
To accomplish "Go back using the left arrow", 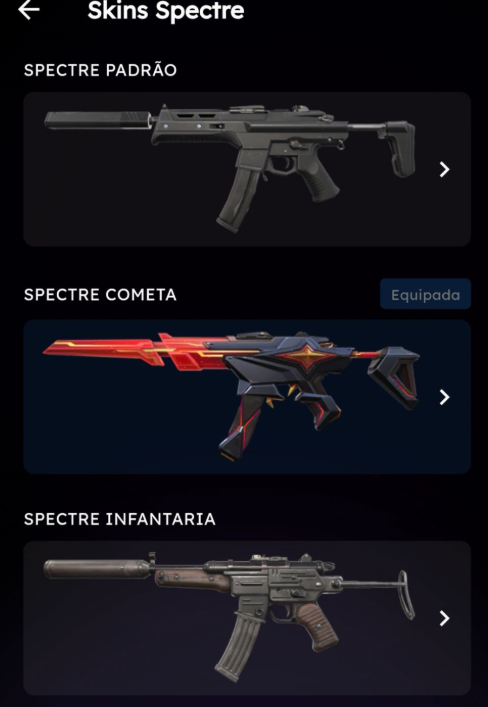I will tap(29, 10).
